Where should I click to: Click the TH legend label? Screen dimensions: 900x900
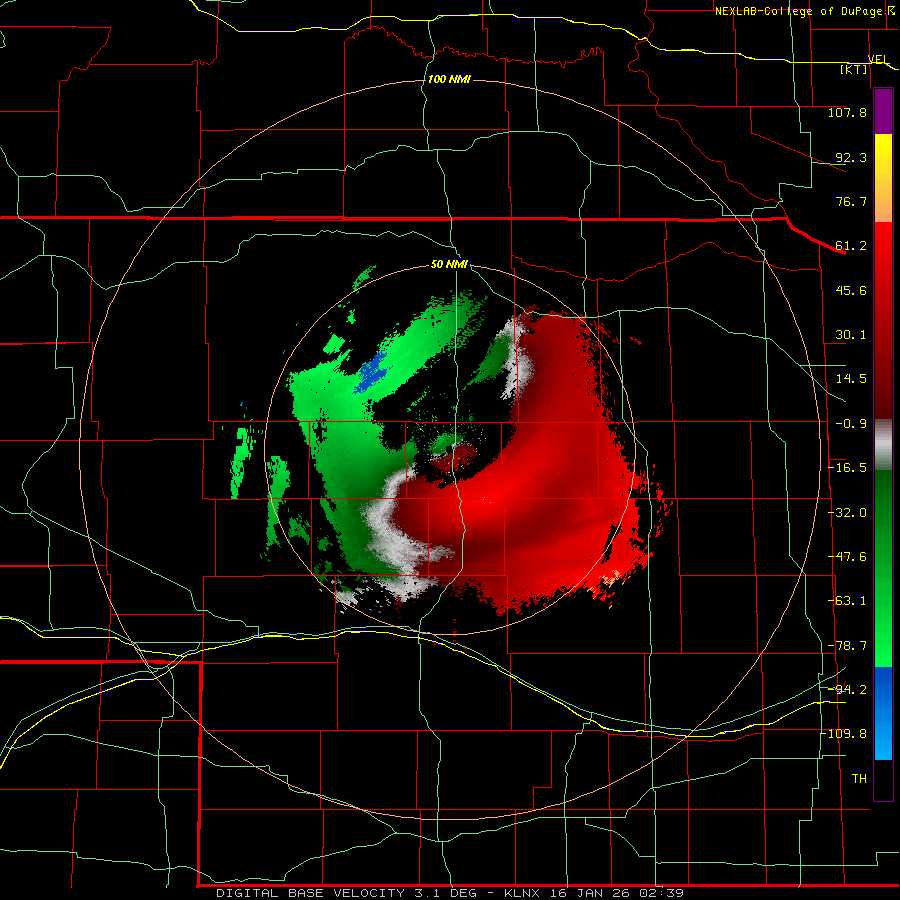click(859, 779)
